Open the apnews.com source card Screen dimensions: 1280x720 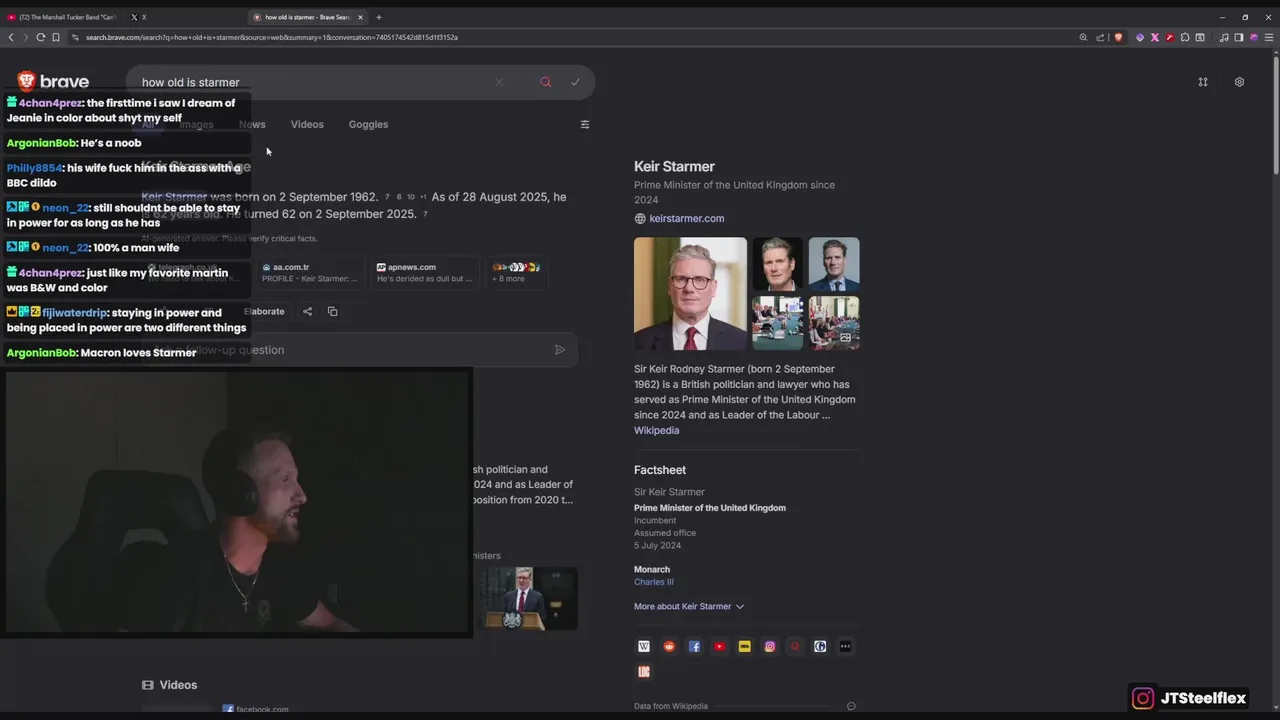pos(425,272)
